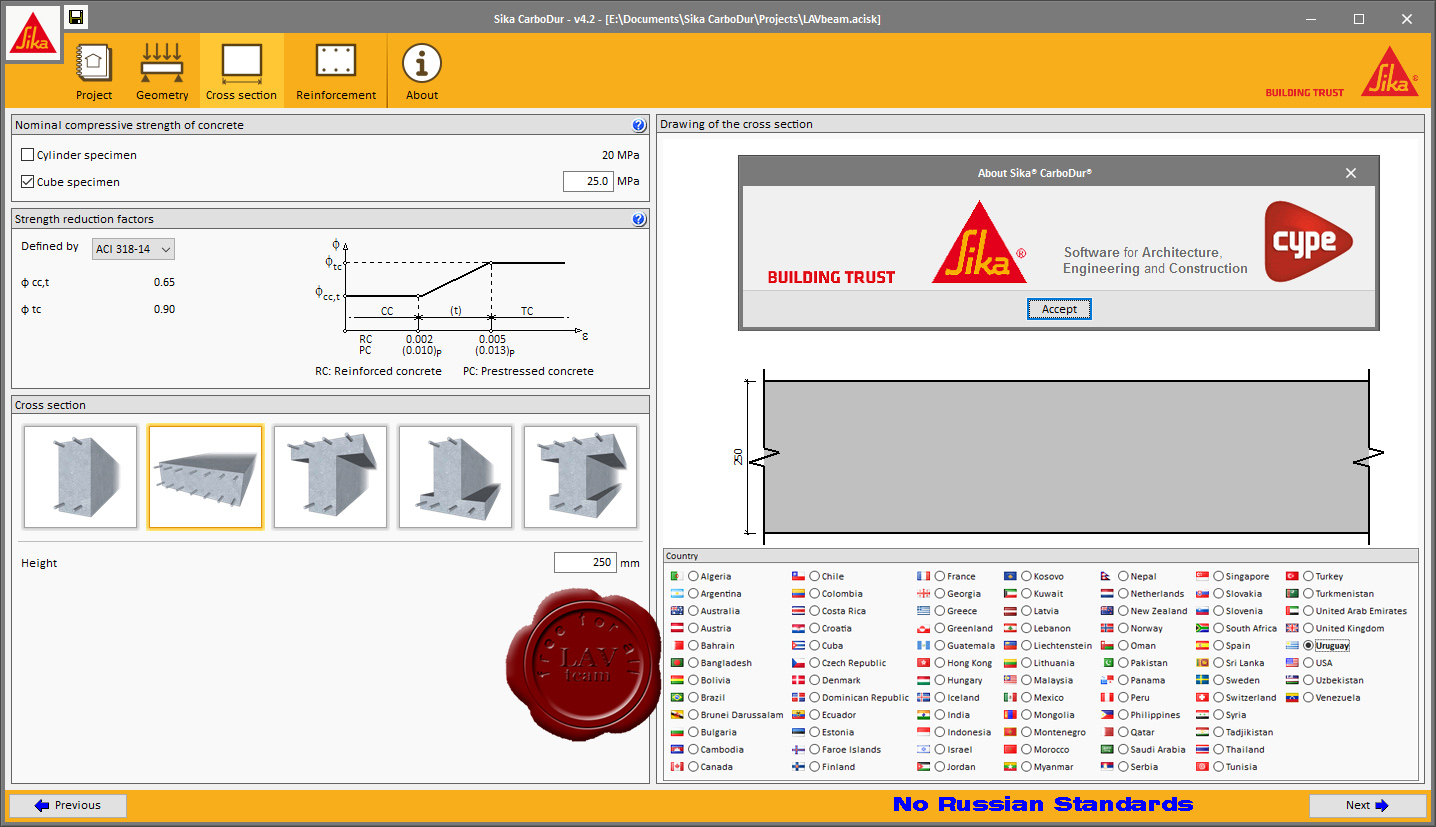The width and height of the screenshot is (1436, 827).
Task: Select the rectangular beam cross section thumbnail
Action: click(x=80, y=477)
